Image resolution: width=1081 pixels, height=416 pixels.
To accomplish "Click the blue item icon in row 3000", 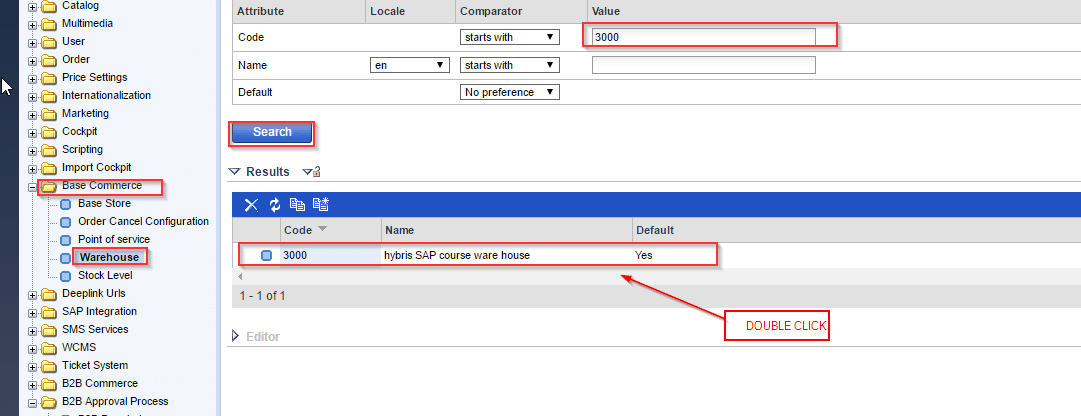I will coord(267,255).
